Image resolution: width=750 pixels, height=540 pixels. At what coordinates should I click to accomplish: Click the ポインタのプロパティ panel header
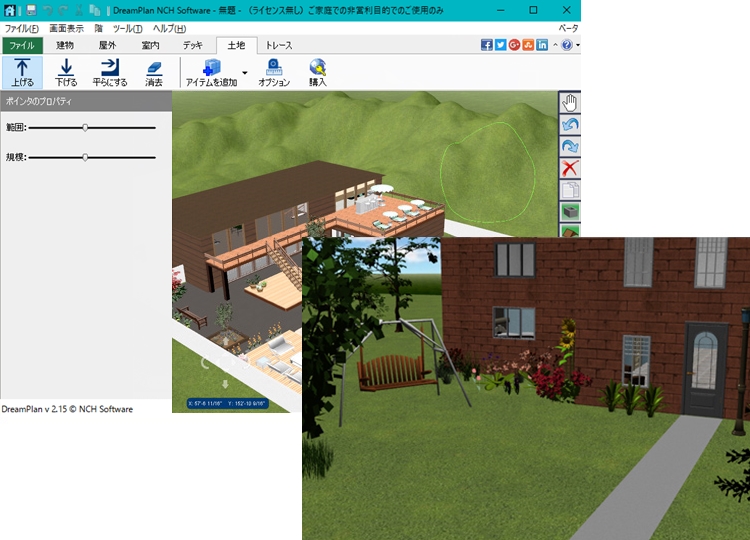pyautogui.click(x=86, y=101)
